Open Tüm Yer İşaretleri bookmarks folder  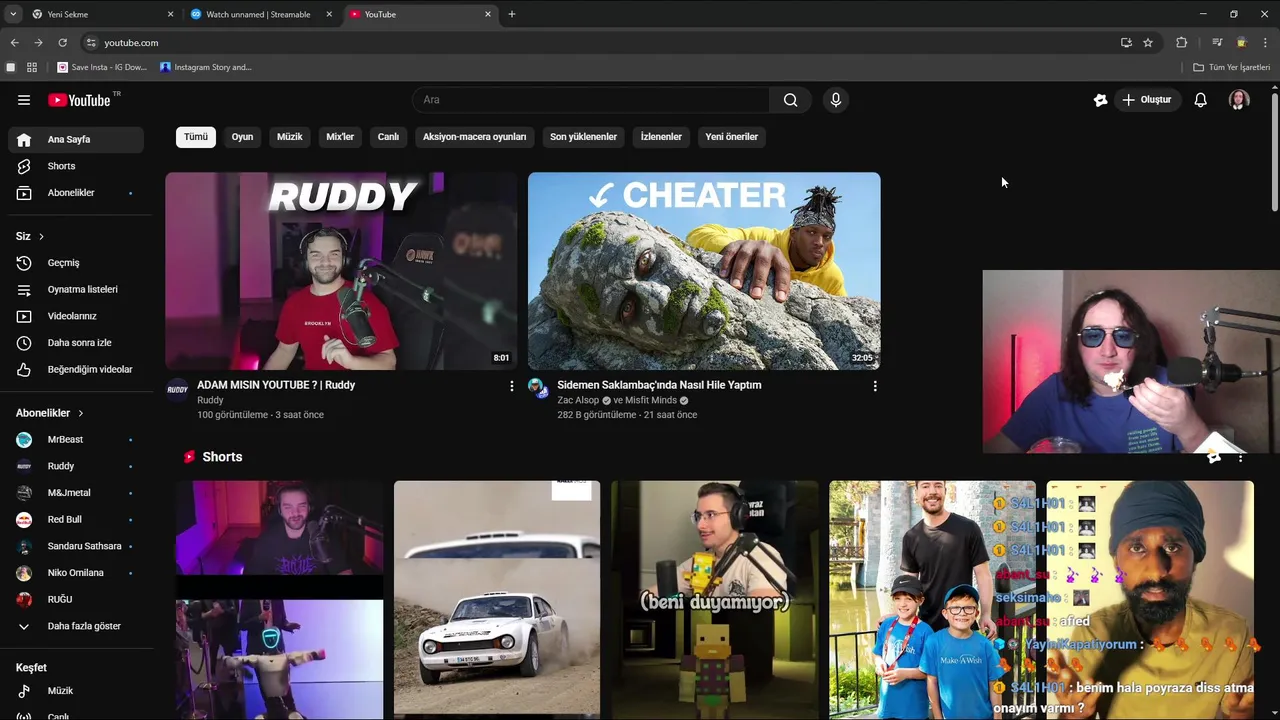coord(1231,67)
